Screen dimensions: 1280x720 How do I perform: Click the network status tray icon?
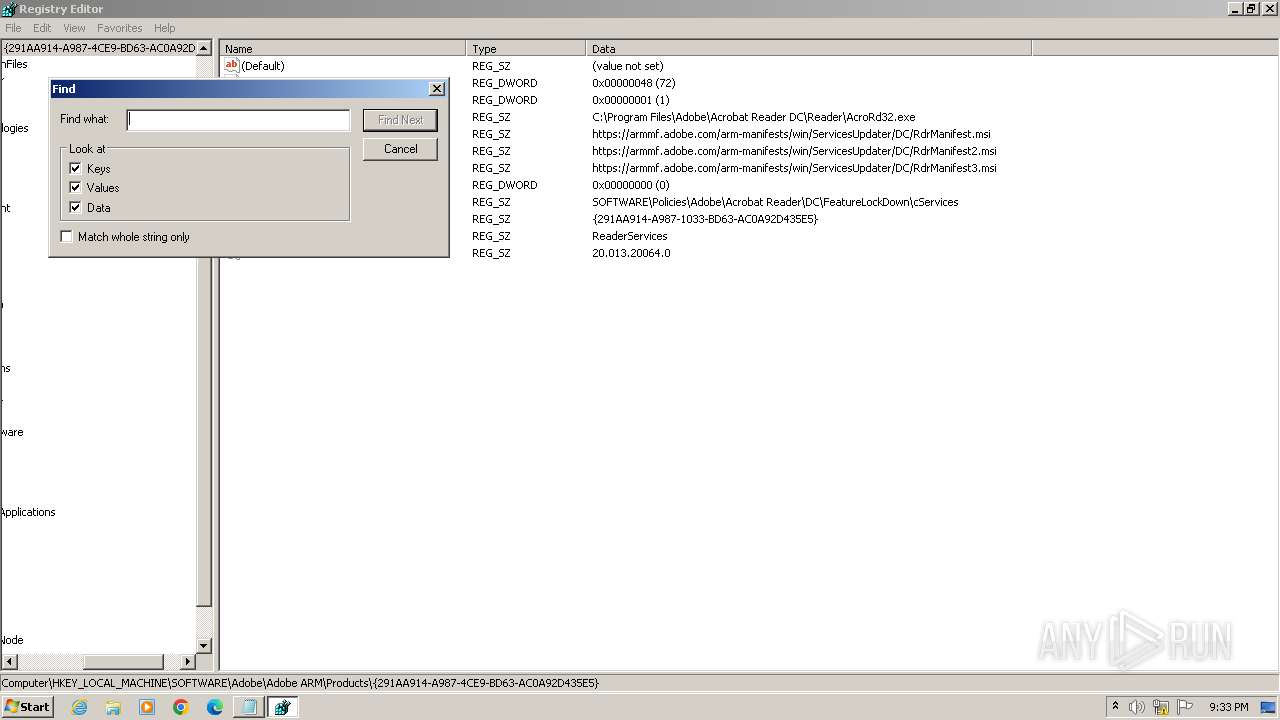pyautogui.click(x=1161, y=707)
